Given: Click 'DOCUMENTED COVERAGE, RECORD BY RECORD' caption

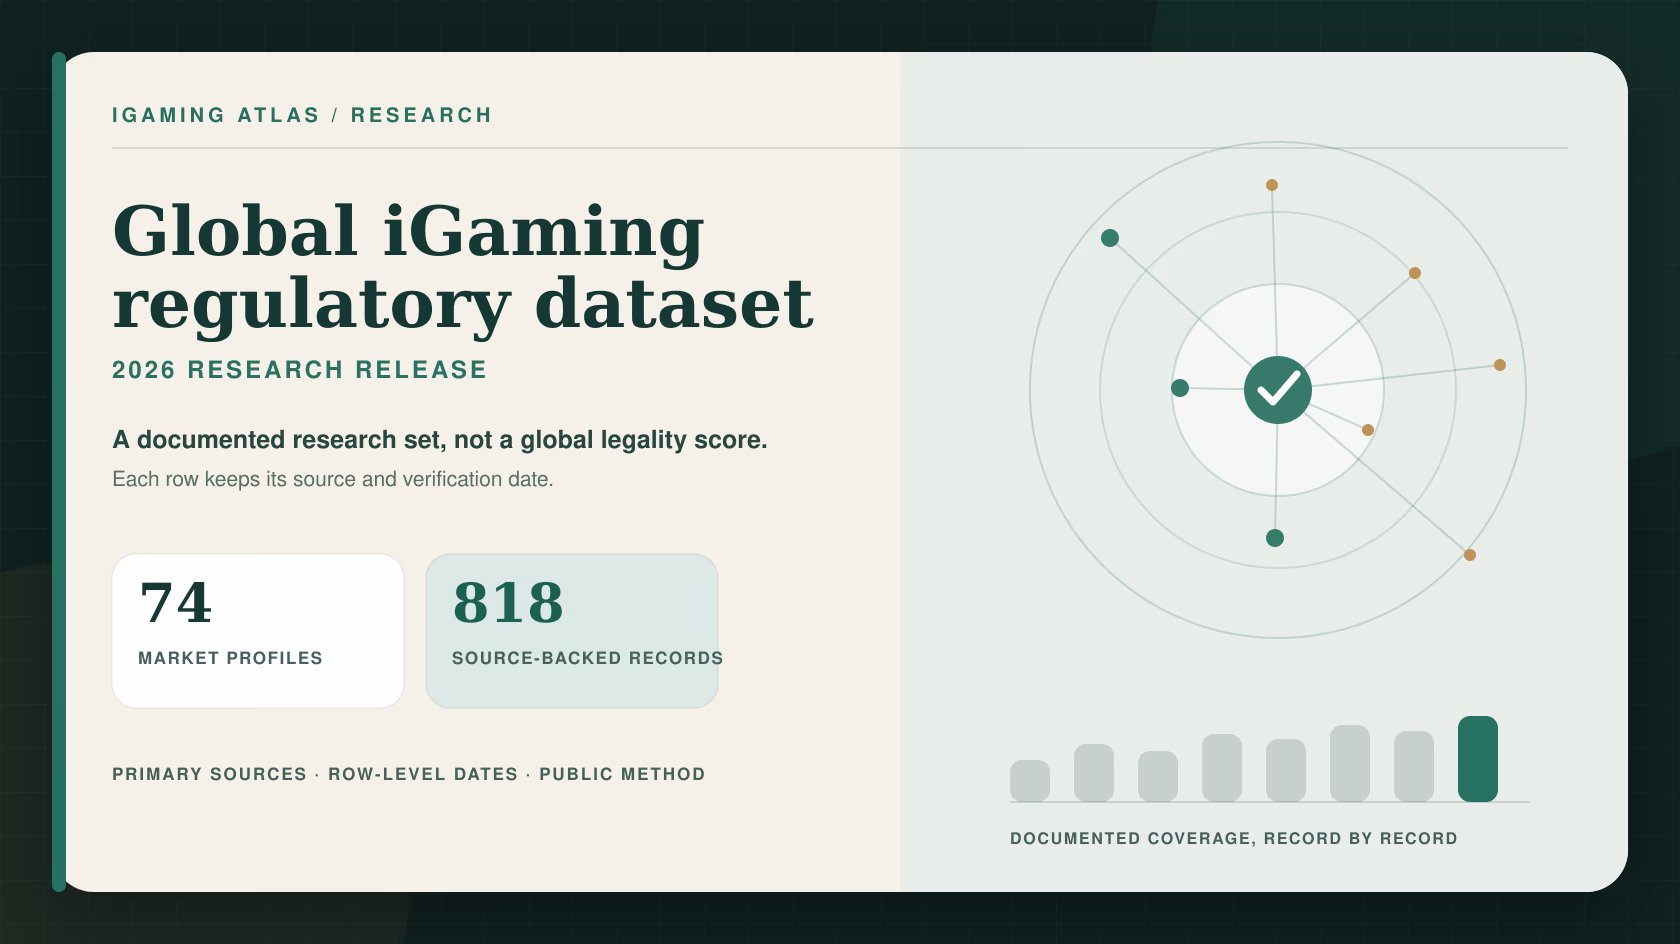Looking at the screenshot, I should pos(1234,838).
